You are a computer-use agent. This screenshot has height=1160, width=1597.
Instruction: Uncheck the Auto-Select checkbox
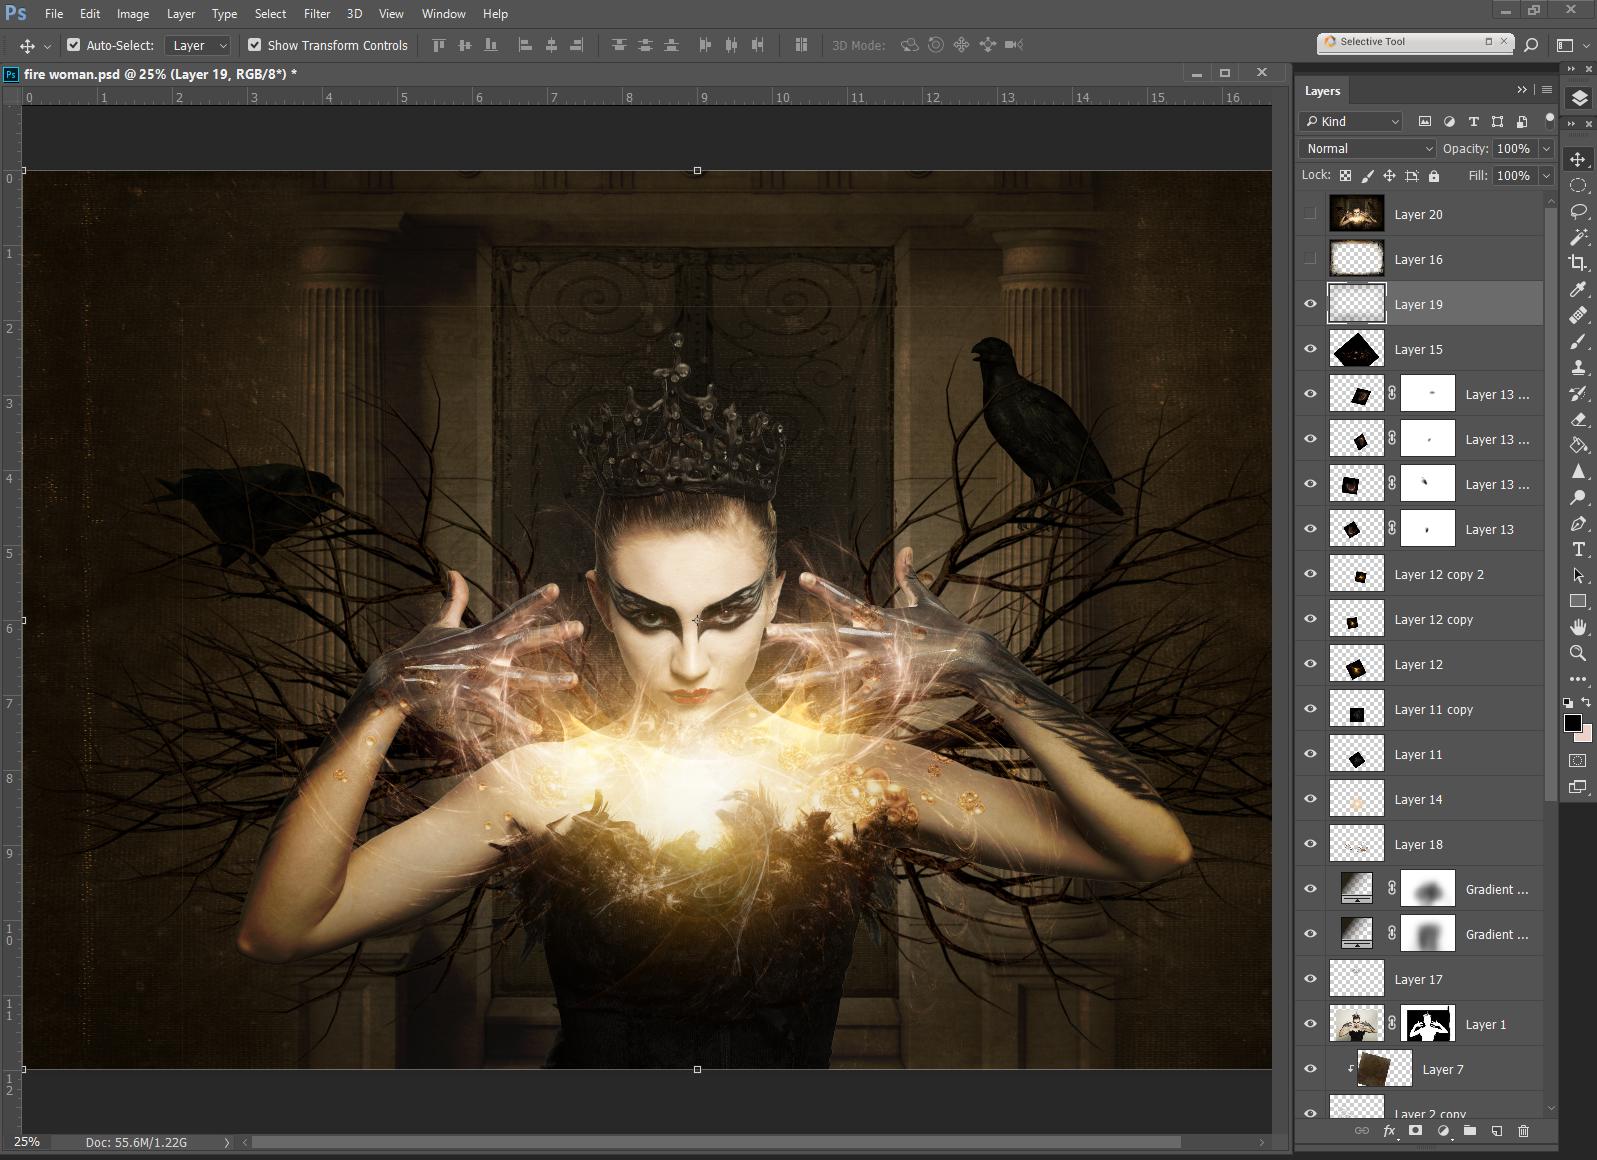(74, 45)
